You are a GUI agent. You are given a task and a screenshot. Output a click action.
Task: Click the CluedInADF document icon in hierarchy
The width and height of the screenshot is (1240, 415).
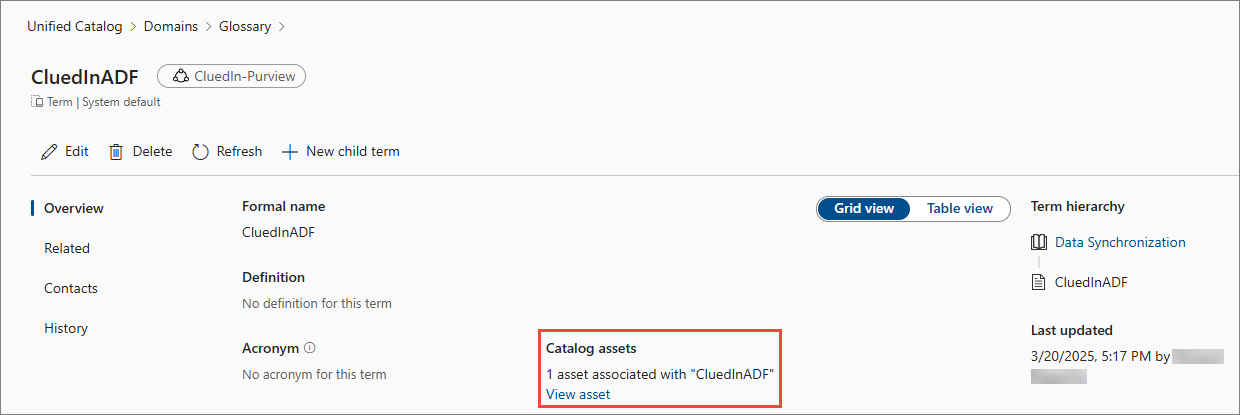click(x=1038, y=282)
